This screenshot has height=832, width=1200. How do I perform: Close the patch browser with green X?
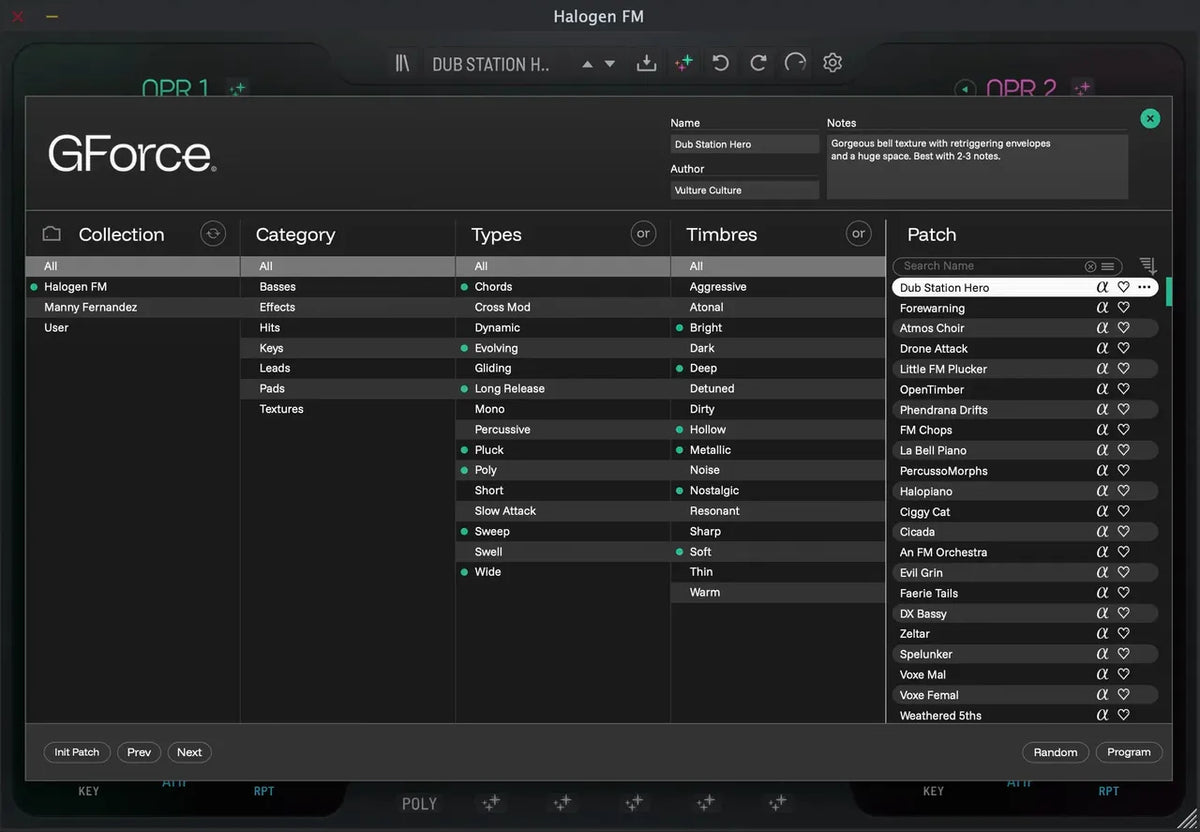tap(1150, 119)
